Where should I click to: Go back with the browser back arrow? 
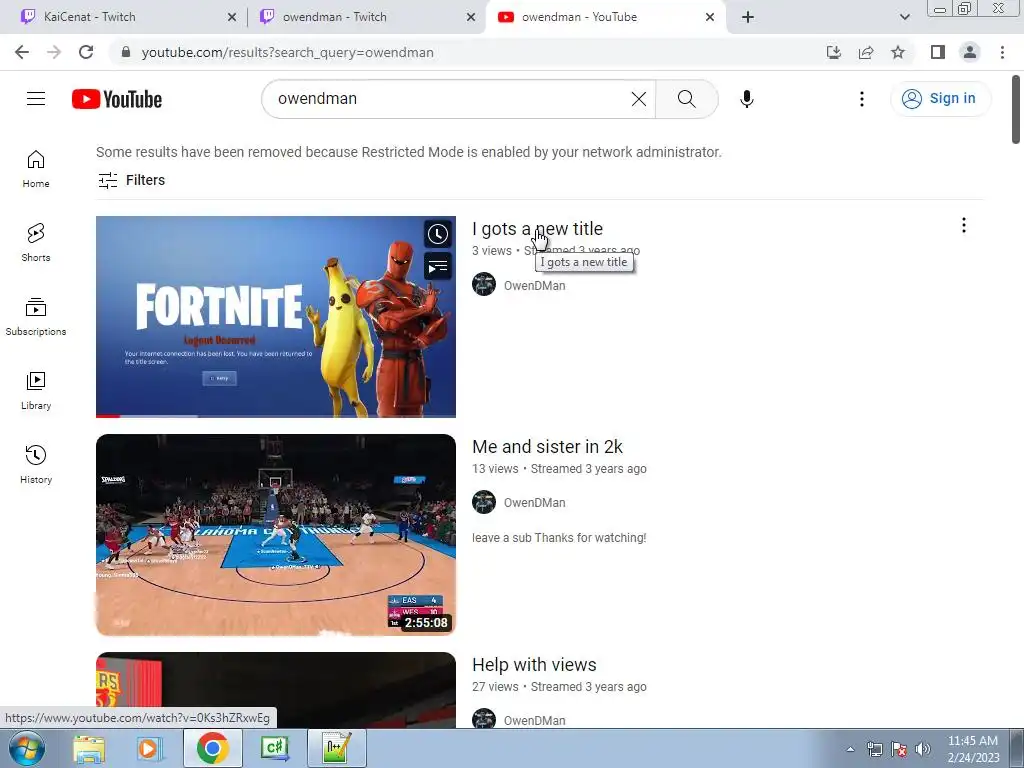point(22,52)
